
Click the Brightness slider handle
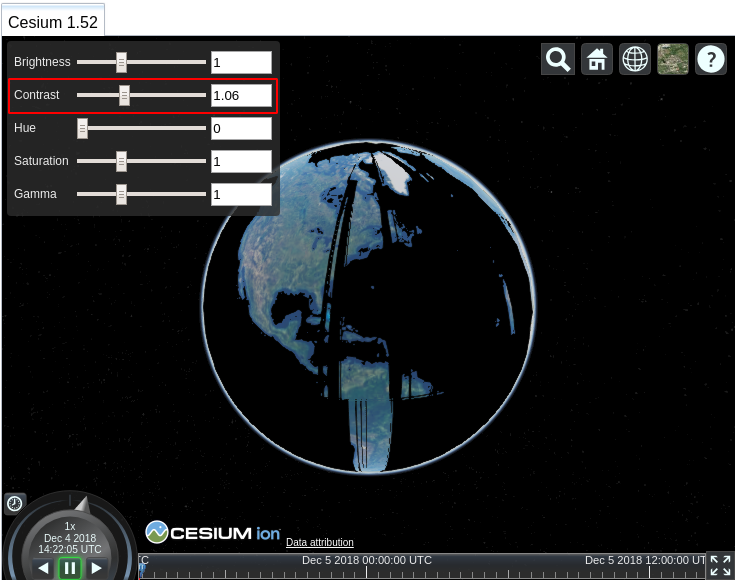[121, 62]
